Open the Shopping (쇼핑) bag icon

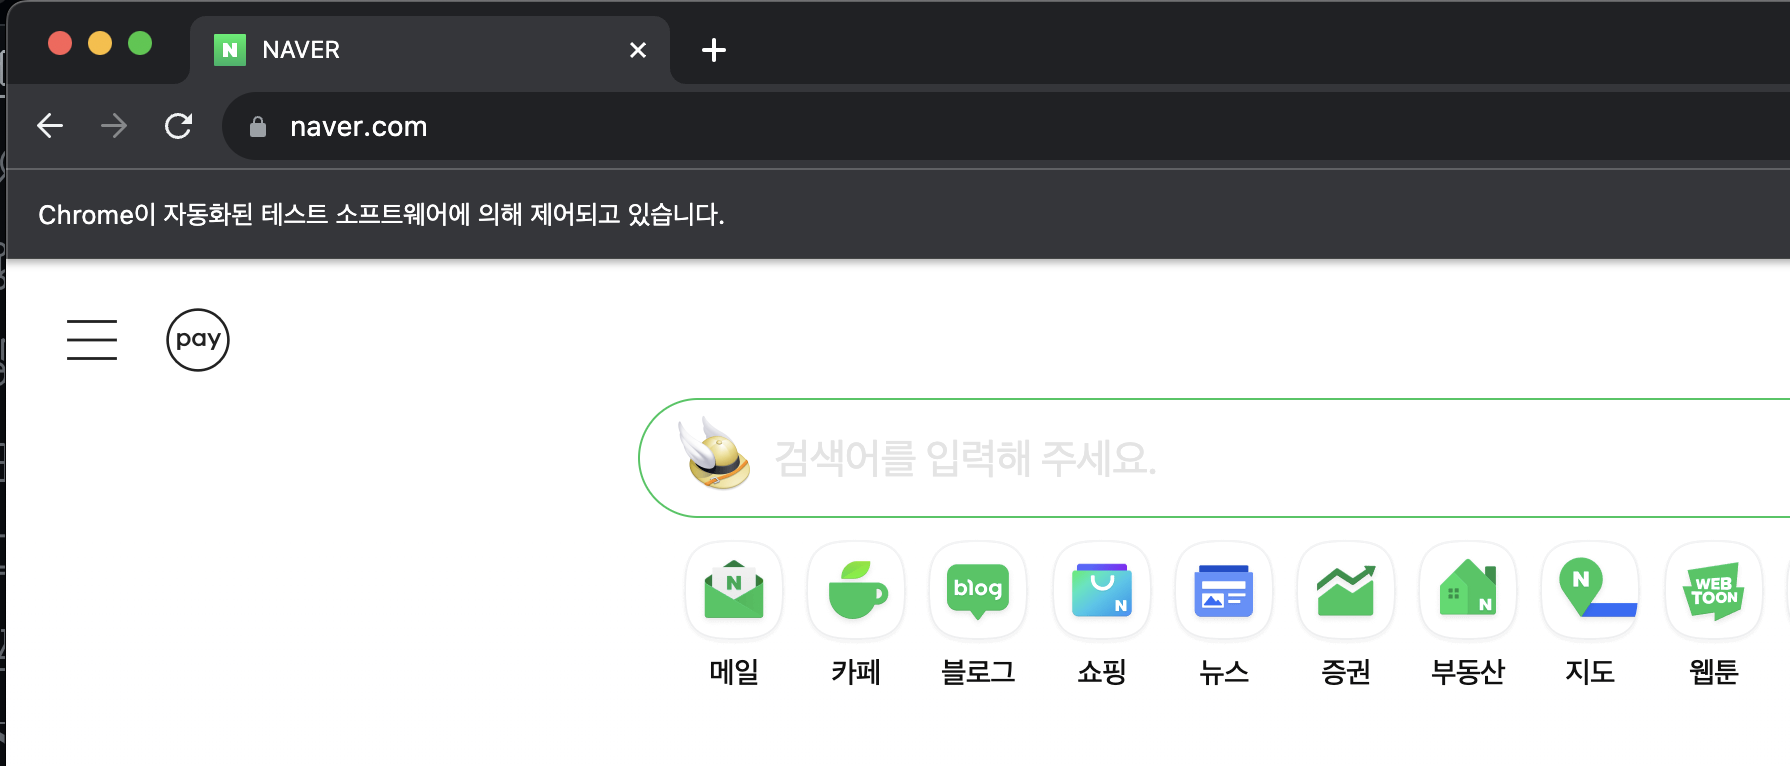(x=1102, y=590)
